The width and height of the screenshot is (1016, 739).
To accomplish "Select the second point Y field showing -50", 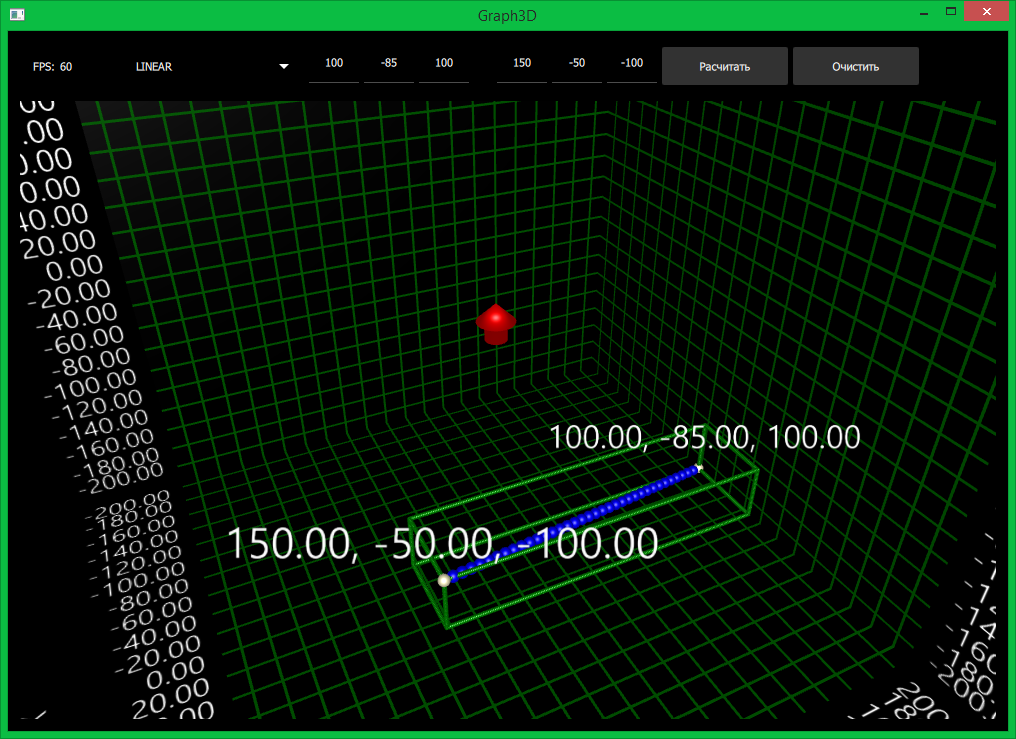I will [x=577, y=65].
